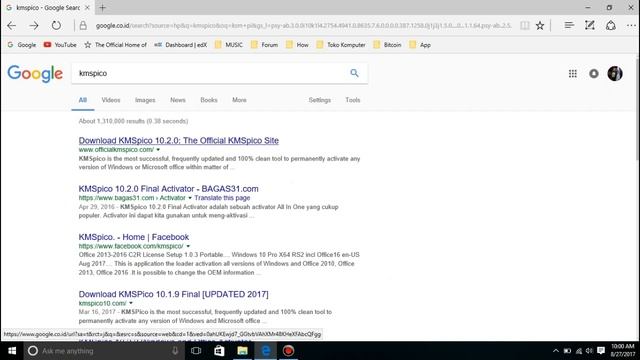Open the More search categories menu
Screen dimensions: 640x360
(240, 100)
